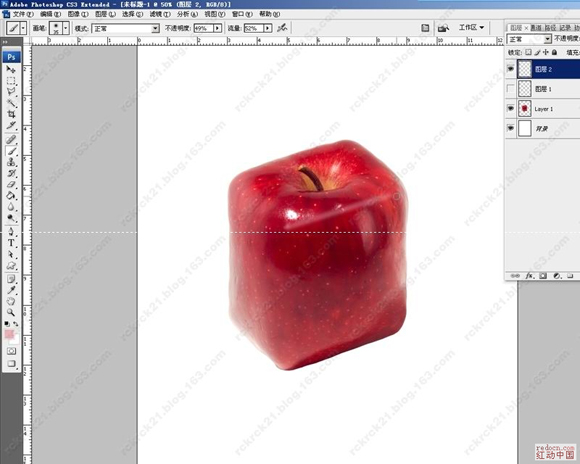Expand the opacity slider arrow at 49%
Screen dimensions: 580x464
coord(218,28)
